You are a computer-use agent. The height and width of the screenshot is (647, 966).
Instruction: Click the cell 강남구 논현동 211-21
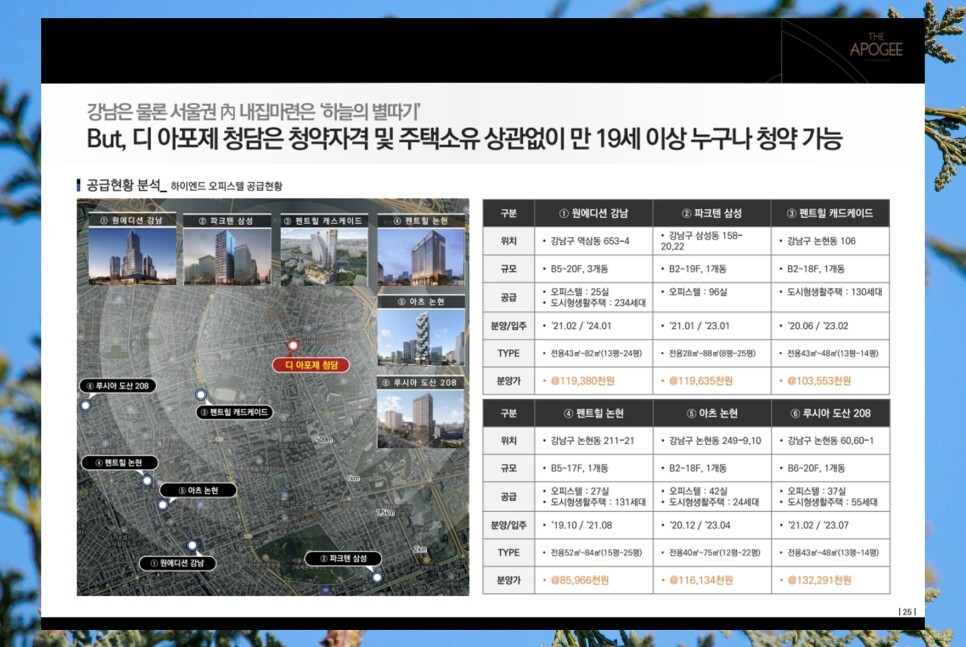(x=593, y=441)
